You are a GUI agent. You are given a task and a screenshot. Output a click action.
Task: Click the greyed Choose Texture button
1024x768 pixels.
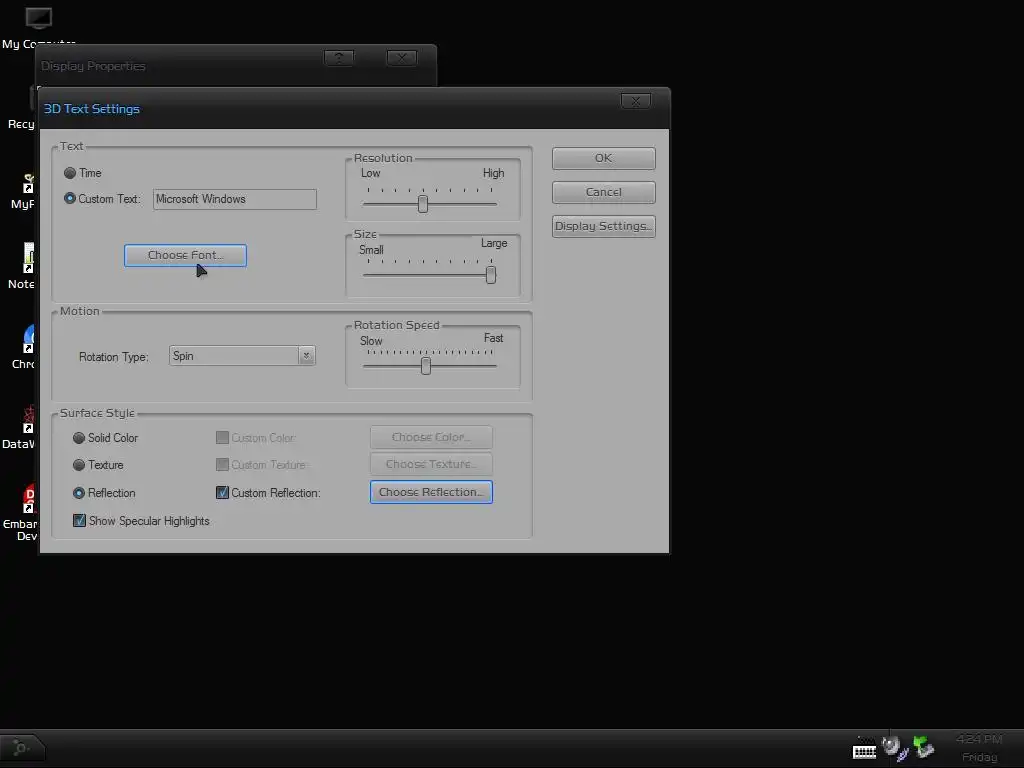431,464
